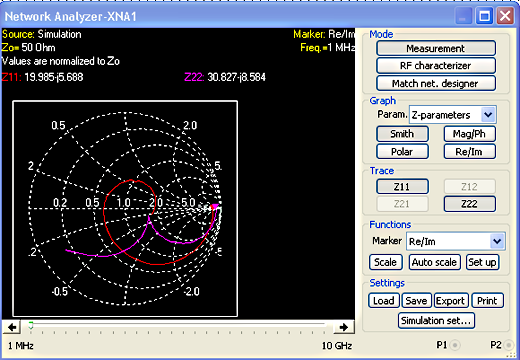Minimize the Network Analyzer window

pos(463,16)
